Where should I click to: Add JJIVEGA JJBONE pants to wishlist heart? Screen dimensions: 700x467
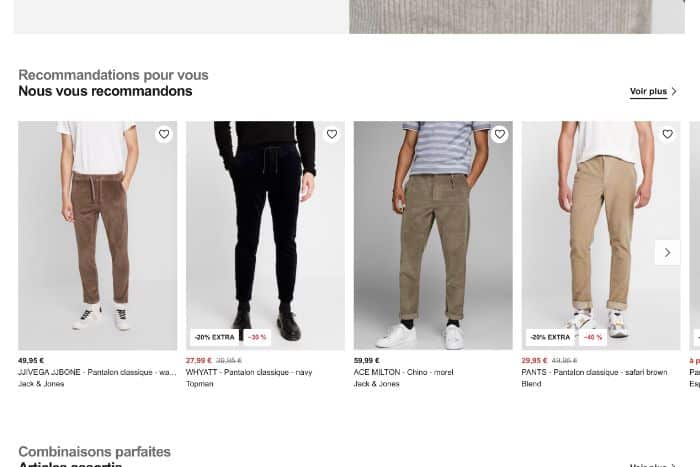coord(164,134)
